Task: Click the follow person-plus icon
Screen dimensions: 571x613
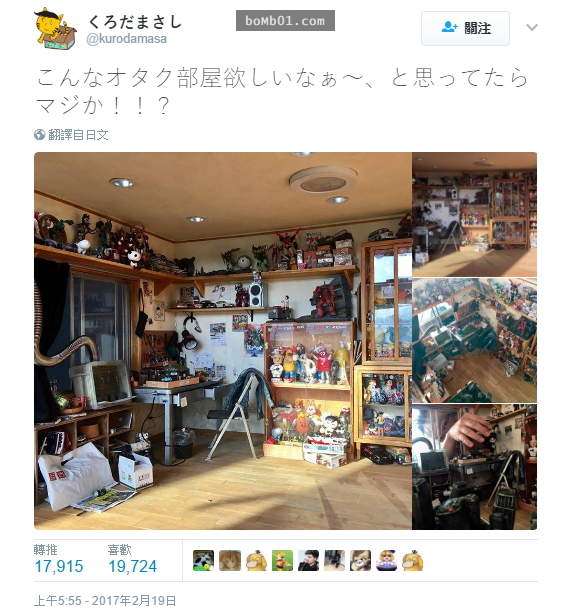Action: coord(449,27)
